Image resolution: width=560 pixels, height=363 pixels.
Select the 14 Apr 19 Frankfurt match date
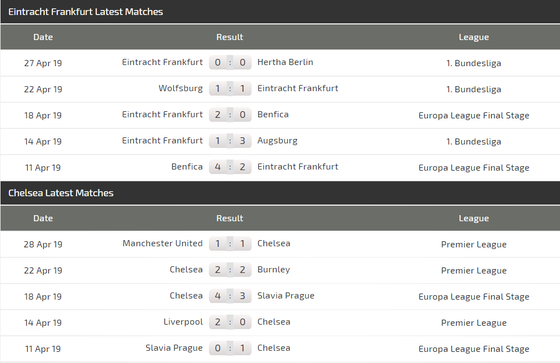[x=43, y=141]
